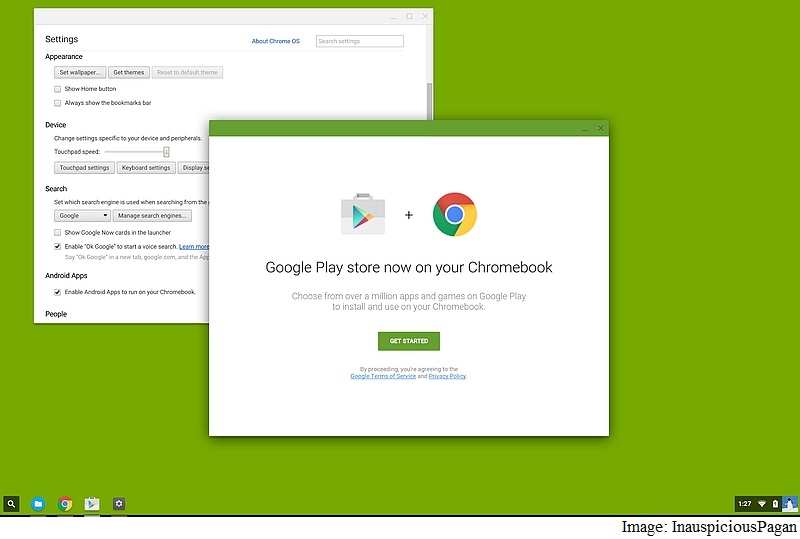800x539 pixels.
Task: Click the Settings window scrollbar
Action: pos(430,100)
